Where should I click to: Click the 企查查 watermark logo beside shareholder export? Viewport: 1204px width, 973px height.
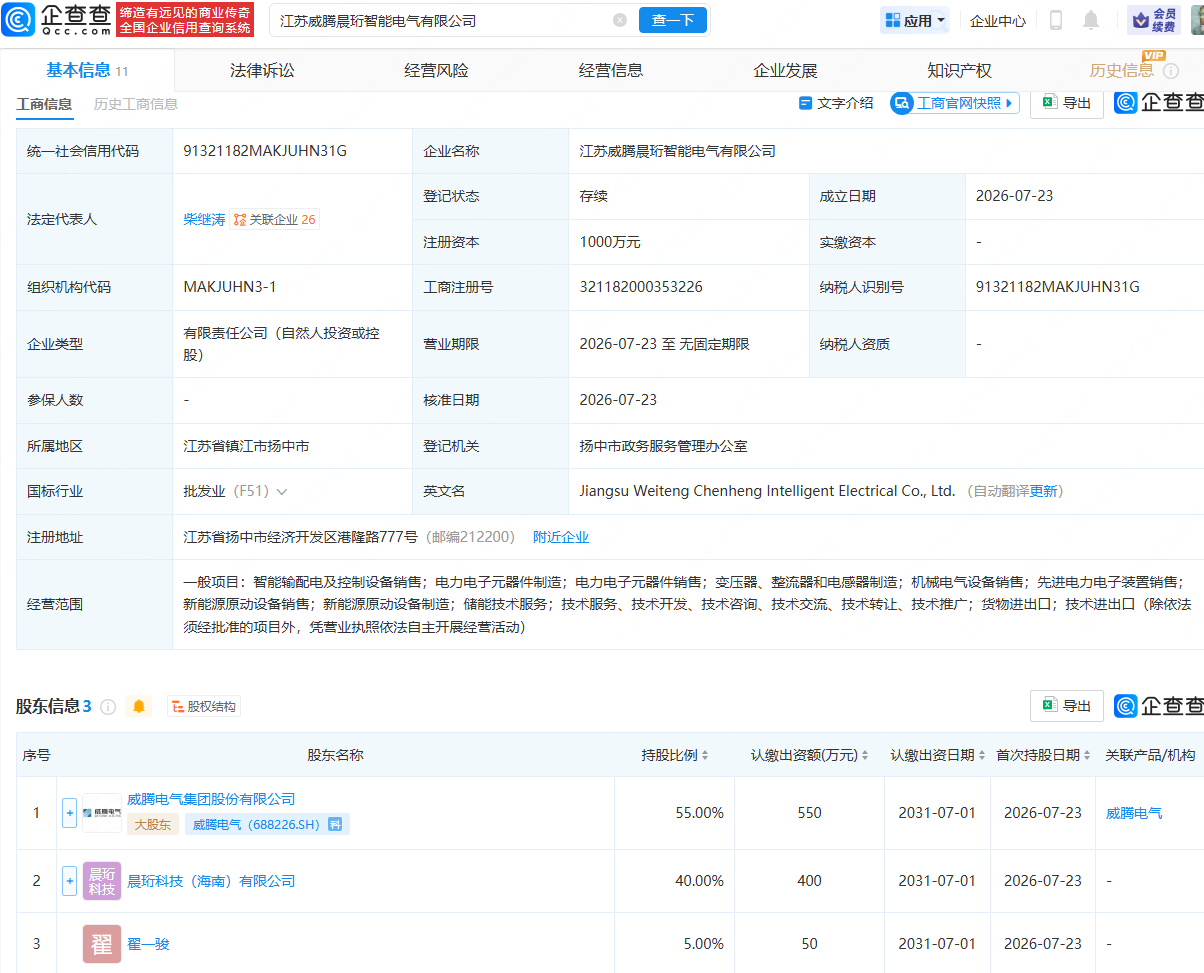point(1159,706)
